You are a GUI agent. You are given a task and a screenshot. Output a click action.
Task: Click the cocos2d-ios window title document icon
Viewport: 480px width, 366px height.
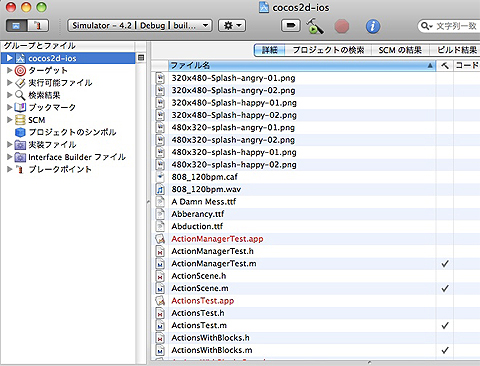point(264,7)
